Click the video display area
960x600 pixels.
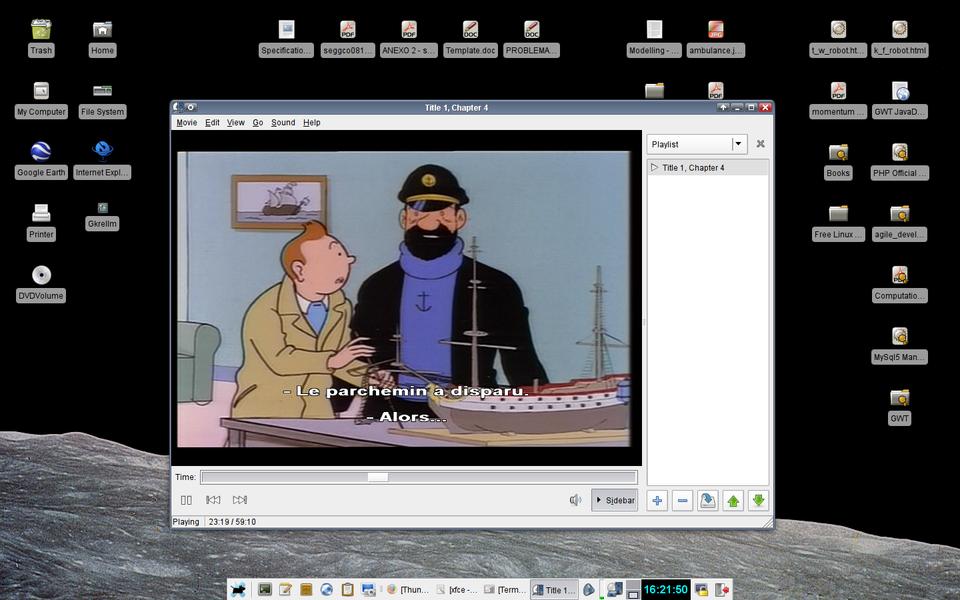[x=407, y=298]
